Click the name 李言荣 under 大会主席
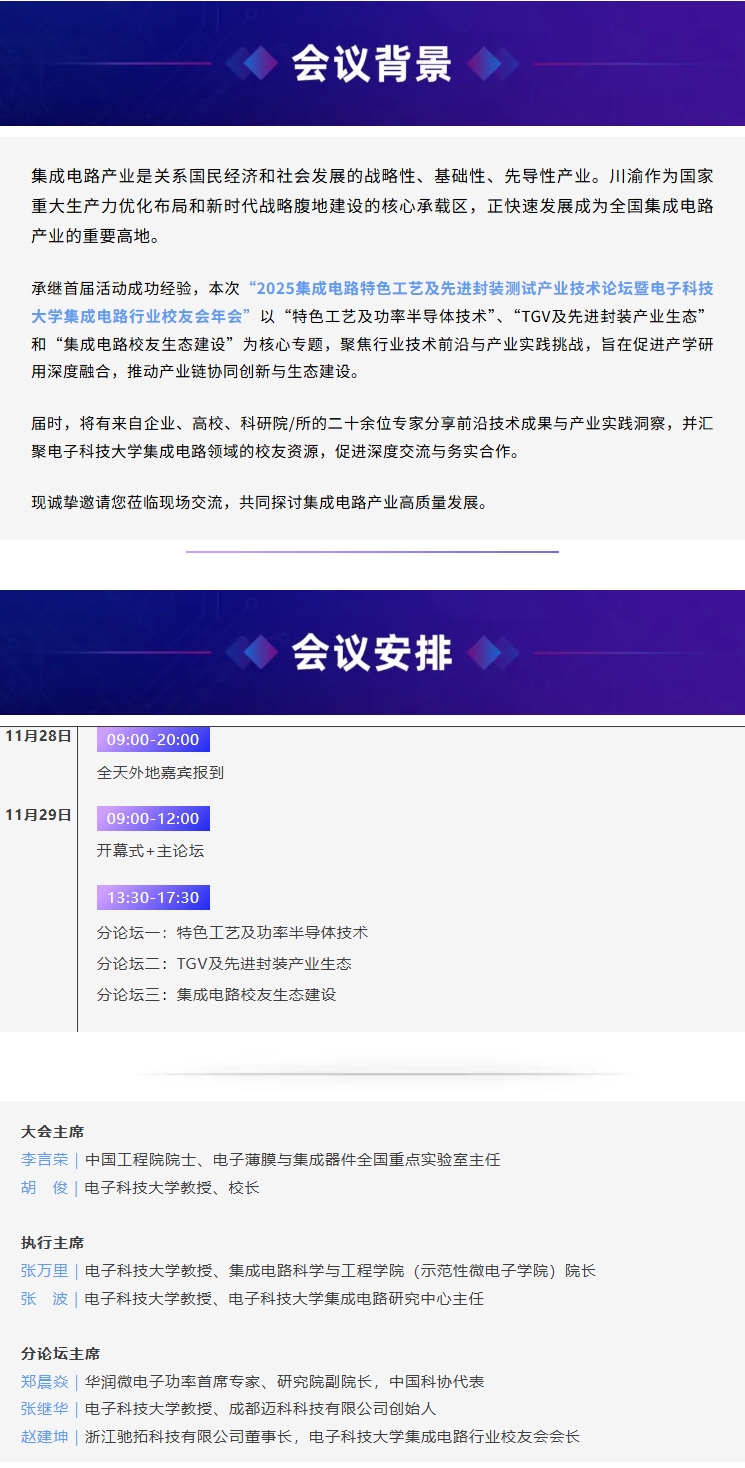 click(45, 1160)
